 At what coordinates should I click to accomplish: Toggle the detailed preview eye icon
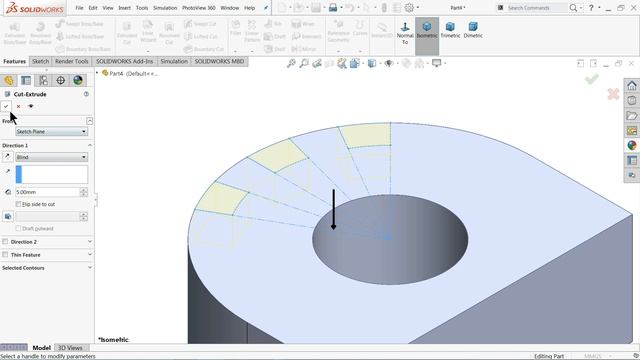click(x=31, y=106)
